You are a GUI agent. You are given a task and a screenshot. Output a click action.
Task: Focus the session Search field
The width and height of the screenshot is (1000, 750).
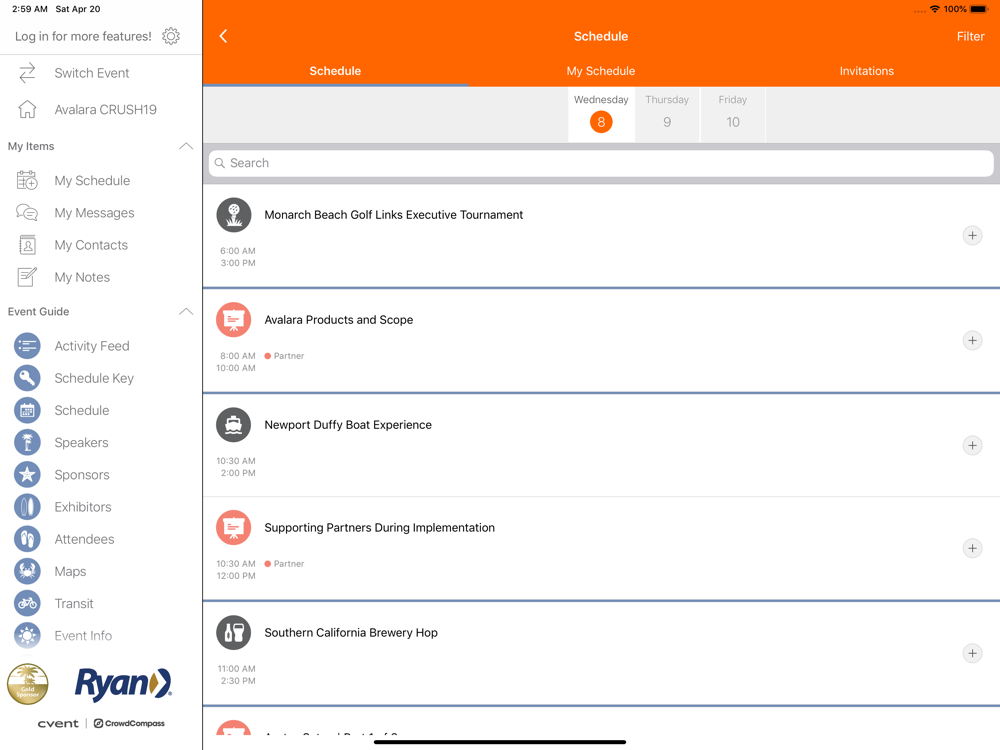(601, 163)
